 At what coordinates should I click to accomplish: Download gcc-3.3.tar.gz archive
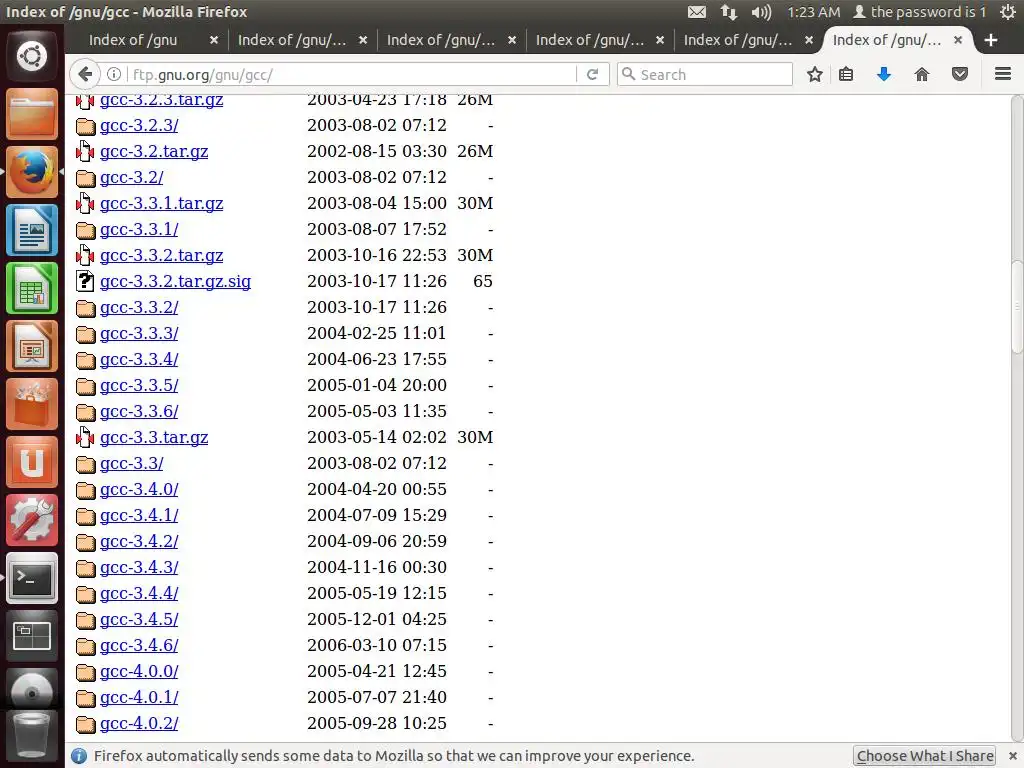tap(154, 437)
